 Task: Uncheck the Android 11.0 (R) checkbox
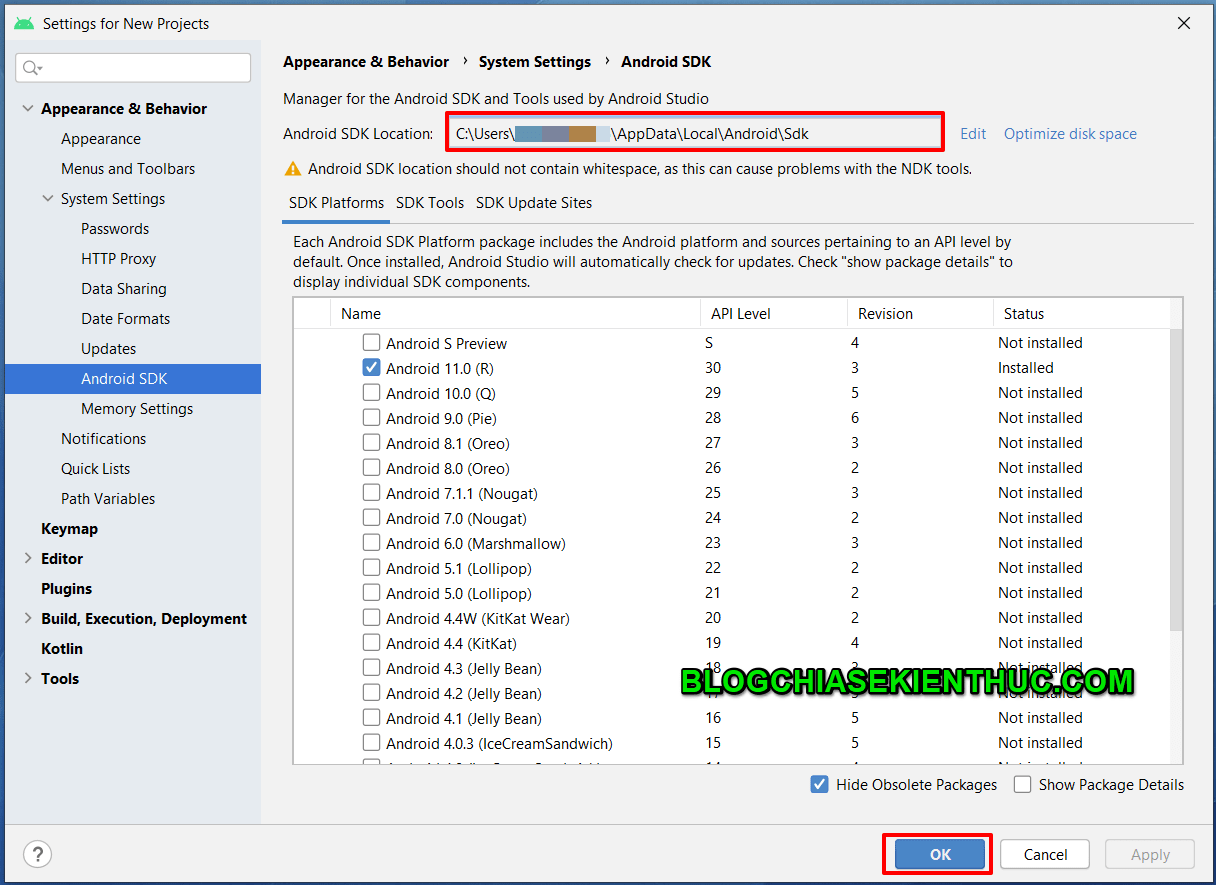tap(371, 368)
